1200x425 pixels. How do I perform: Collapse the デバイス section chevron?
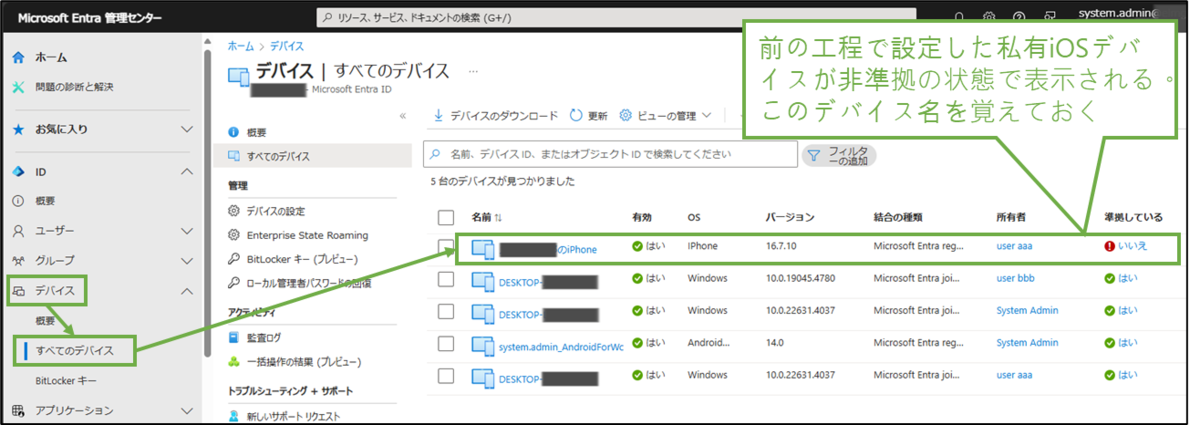pyautogui.click(x=186, y=291)
